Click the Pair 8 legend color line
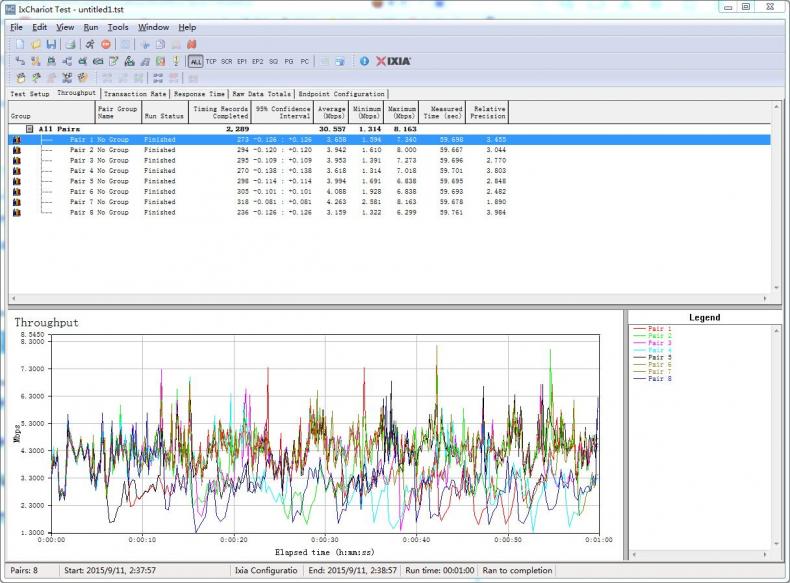This screenshot has width=790, height=583. click(640, 378)
